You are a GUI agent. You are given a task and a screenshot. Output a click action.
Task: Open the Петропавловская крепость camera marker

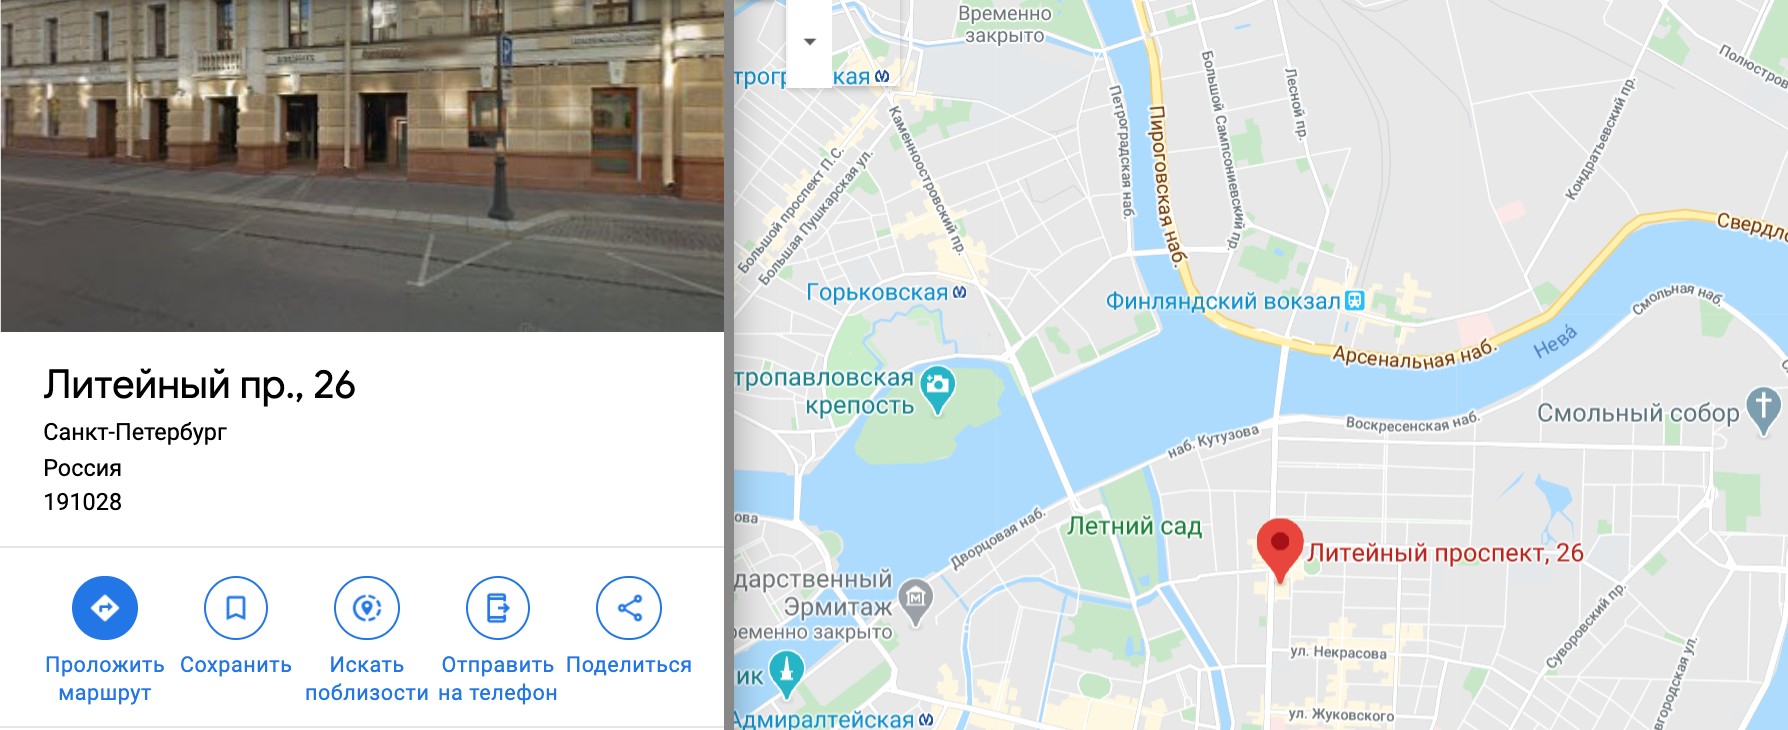[937, 391]
